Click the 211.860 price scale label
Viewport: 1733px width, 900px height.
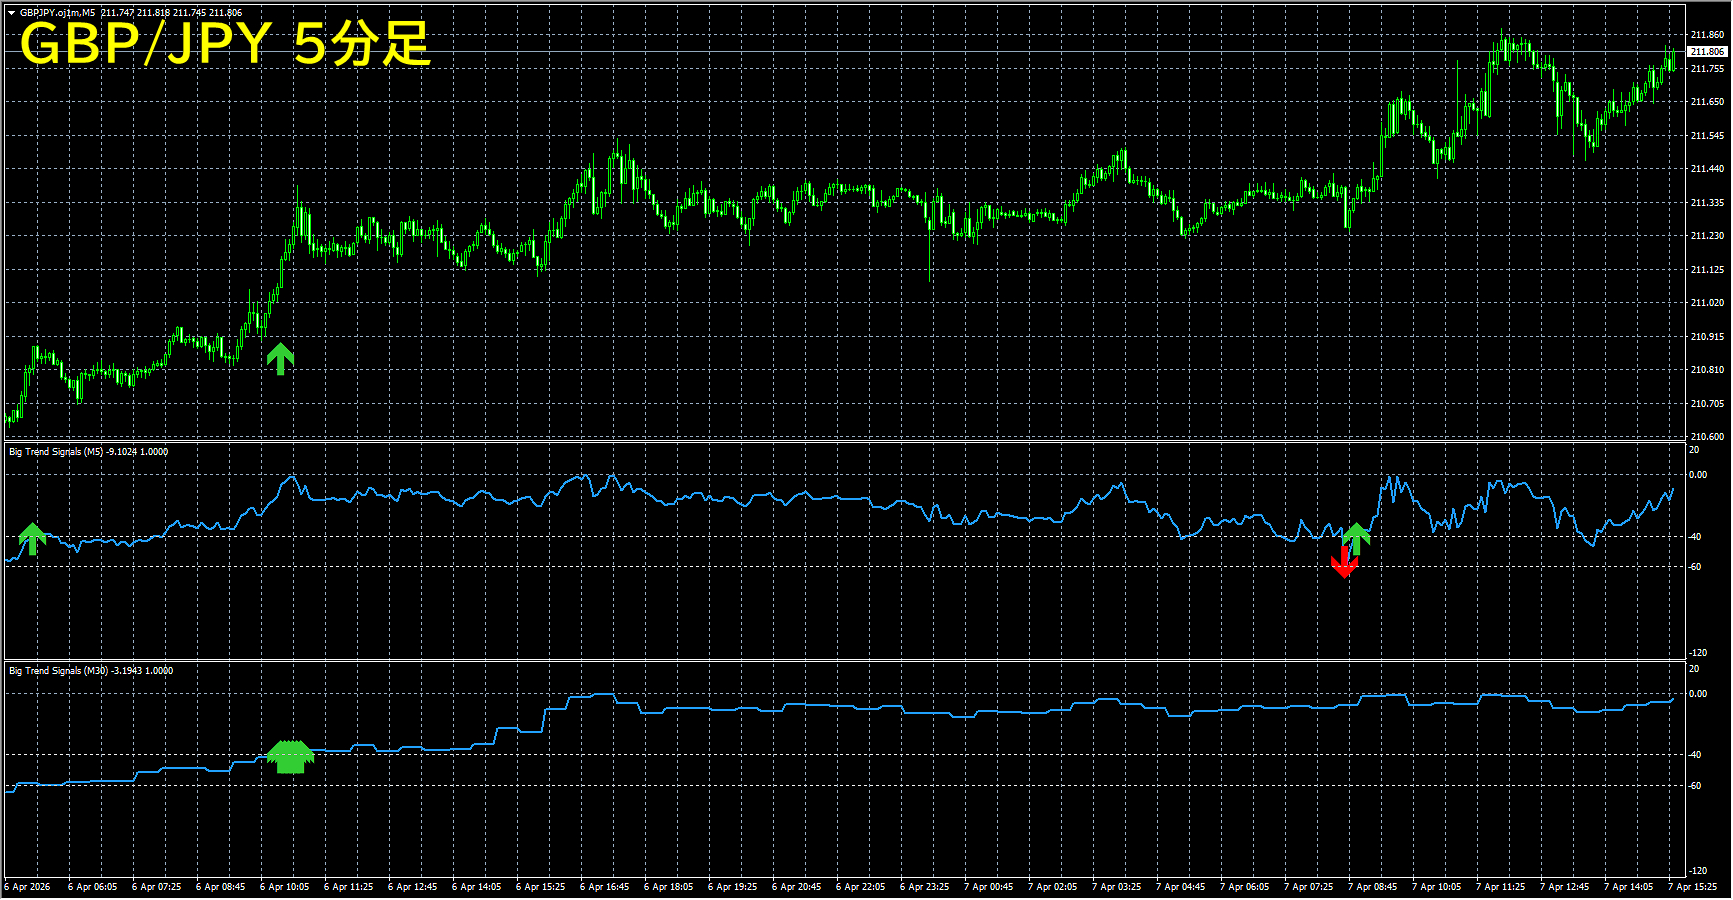tap(1707, 35)
